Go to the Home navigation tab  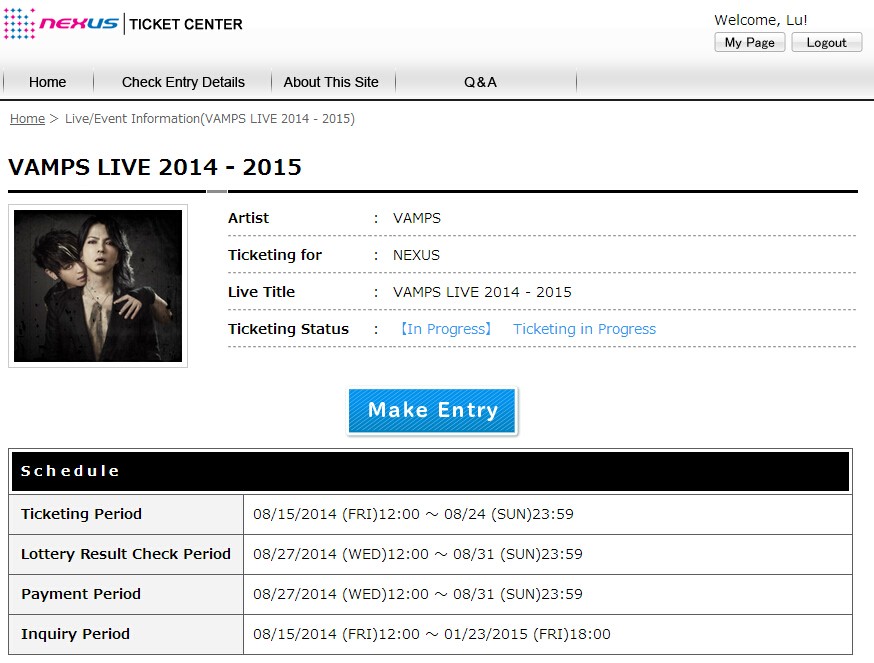(x=48, y=82)
